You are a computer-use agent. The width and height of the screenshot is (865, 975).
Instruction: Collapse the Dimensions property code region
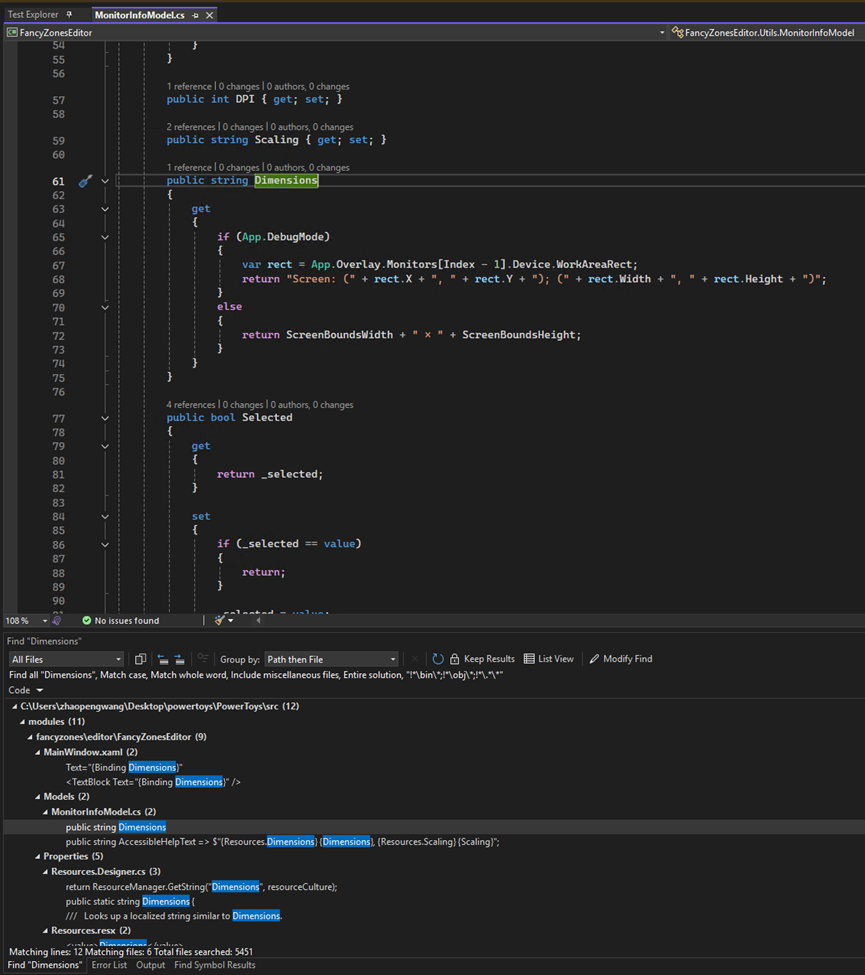tap(105, 180)
